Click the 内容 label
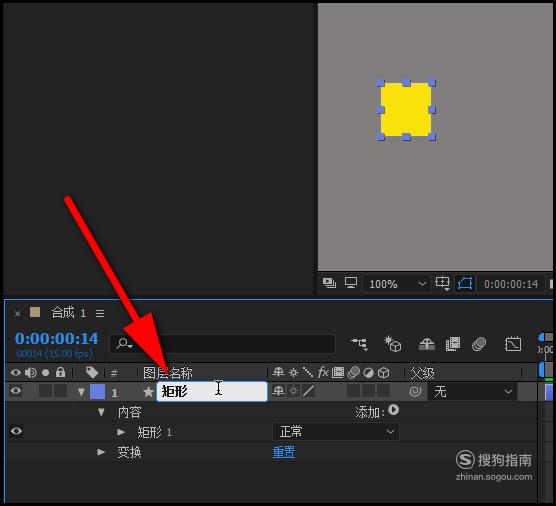The image size is (556, 506). pyautogui.click(x=129, y=412)
